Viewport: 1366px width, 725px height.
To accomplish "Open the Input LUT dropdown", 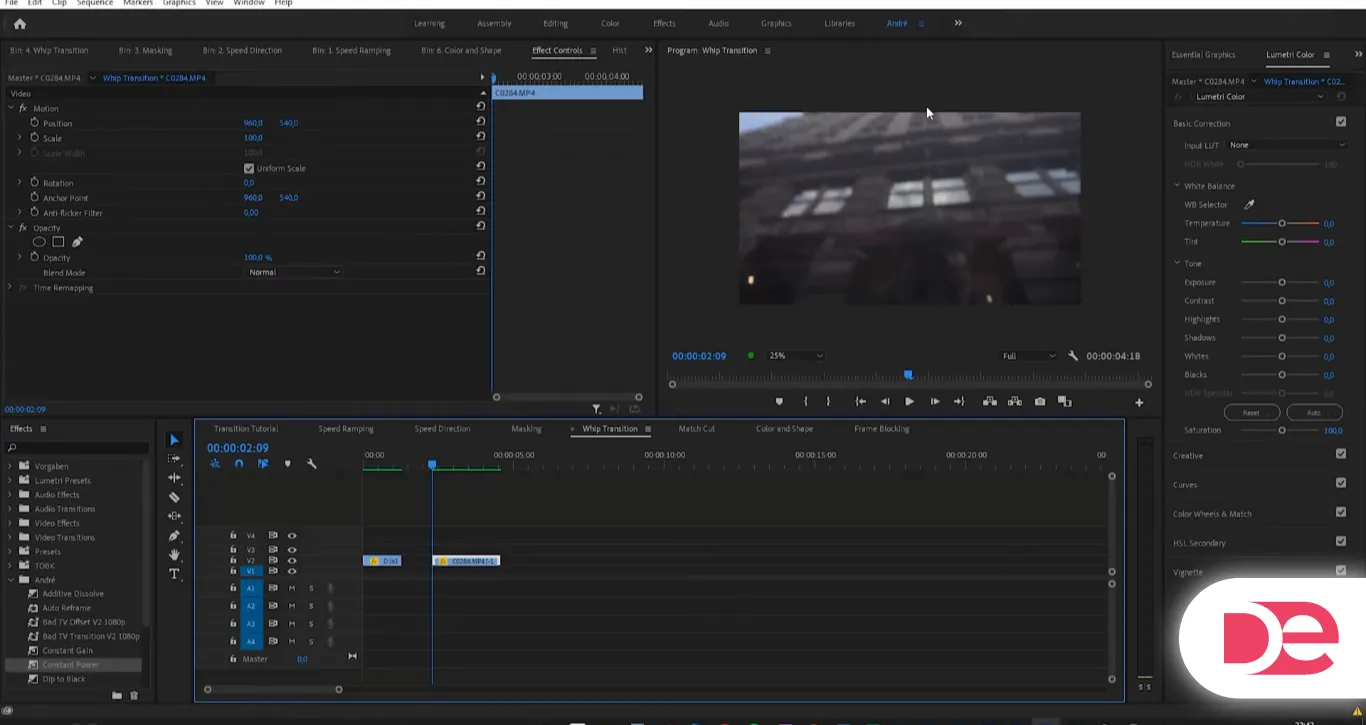I will click(1287, 145).
